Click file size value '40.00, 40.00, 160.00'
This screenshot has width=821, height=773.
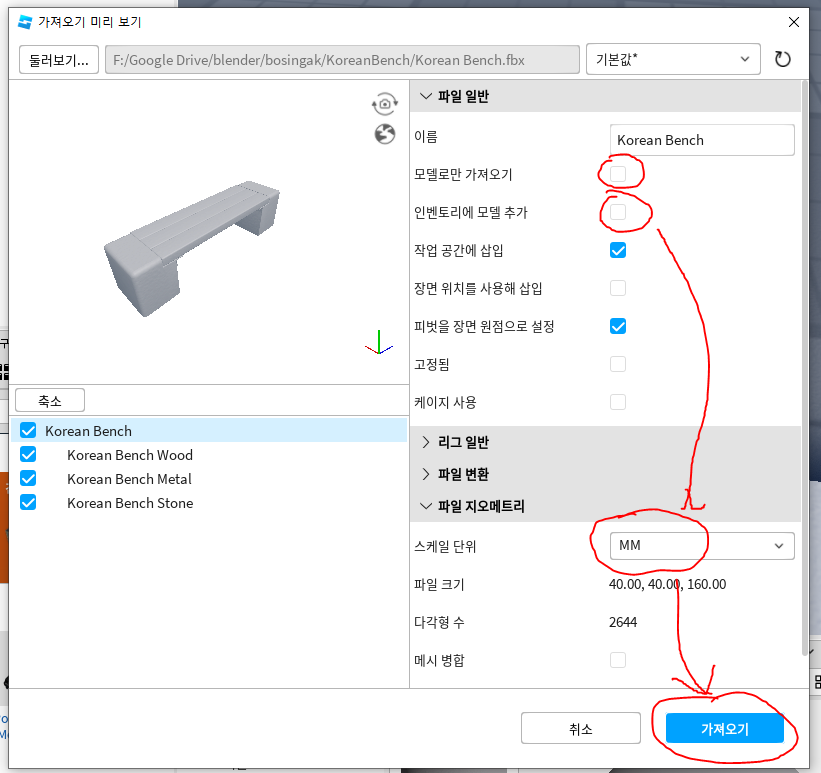[x=667, y=584]
